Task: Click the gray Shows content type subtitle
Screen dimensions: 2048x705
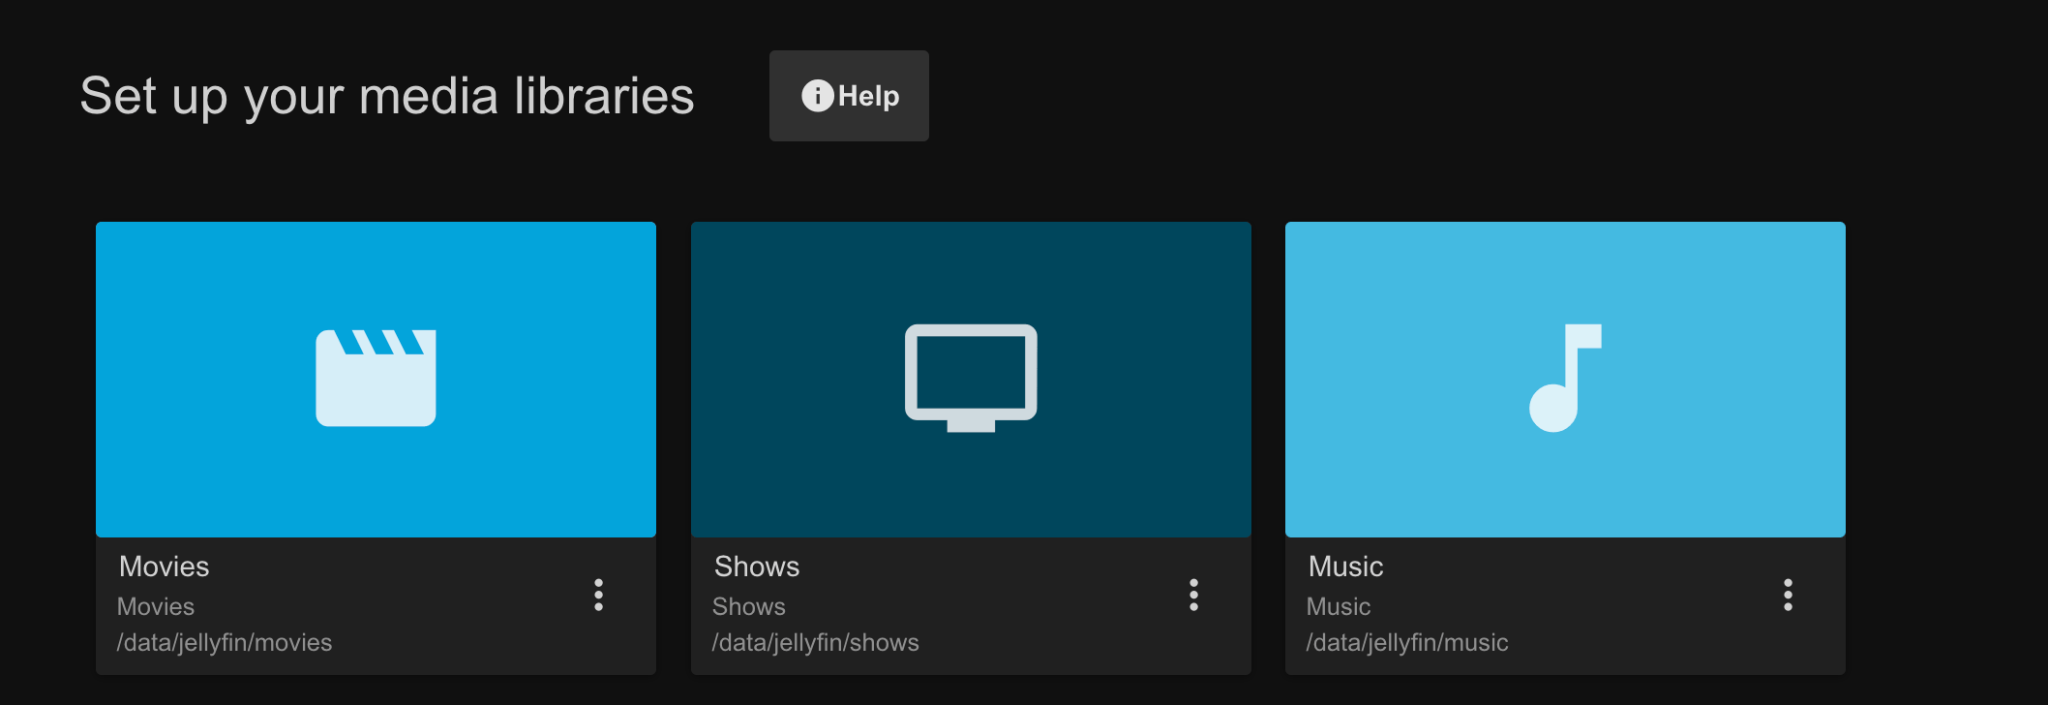Action: click(749, 607)
